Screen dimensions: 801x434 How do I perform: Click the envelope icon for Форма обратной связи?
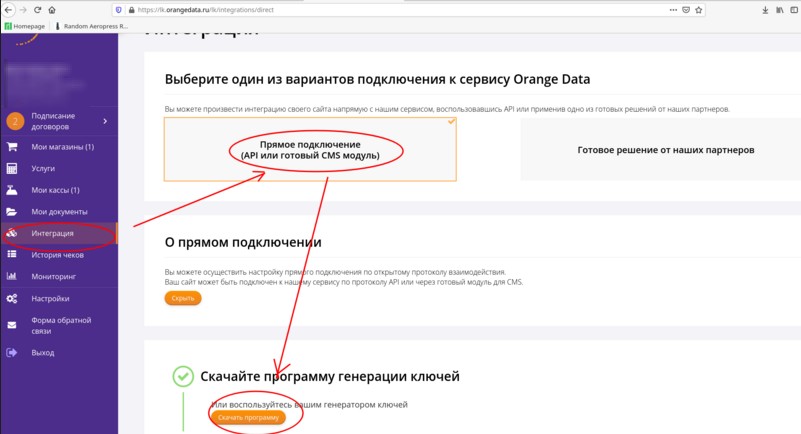point(12,325)
